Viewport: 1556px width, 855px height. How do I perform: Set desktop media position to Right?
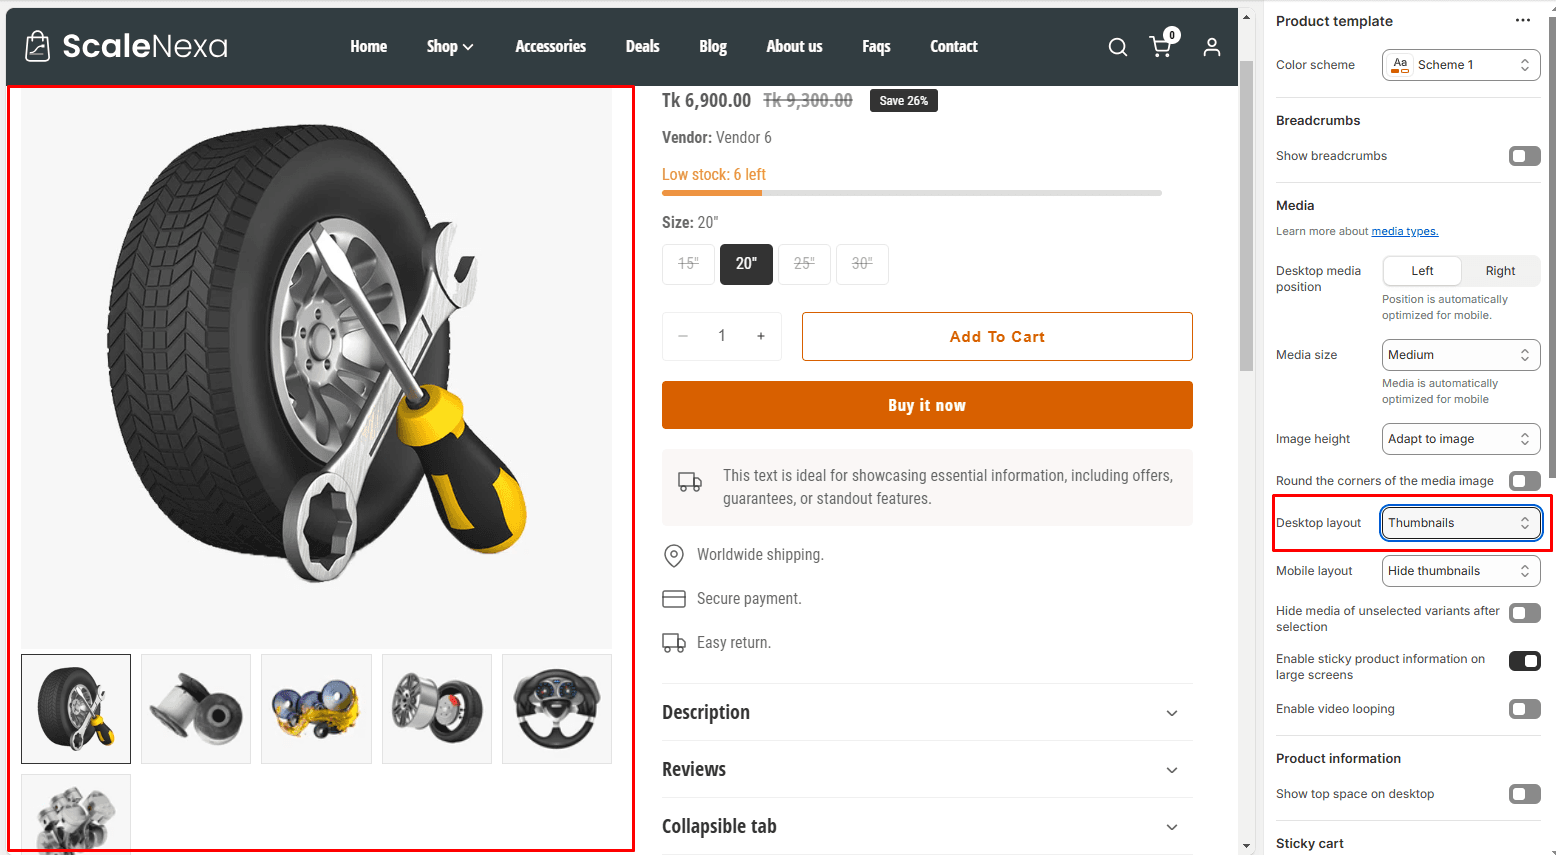[1500, 271]
